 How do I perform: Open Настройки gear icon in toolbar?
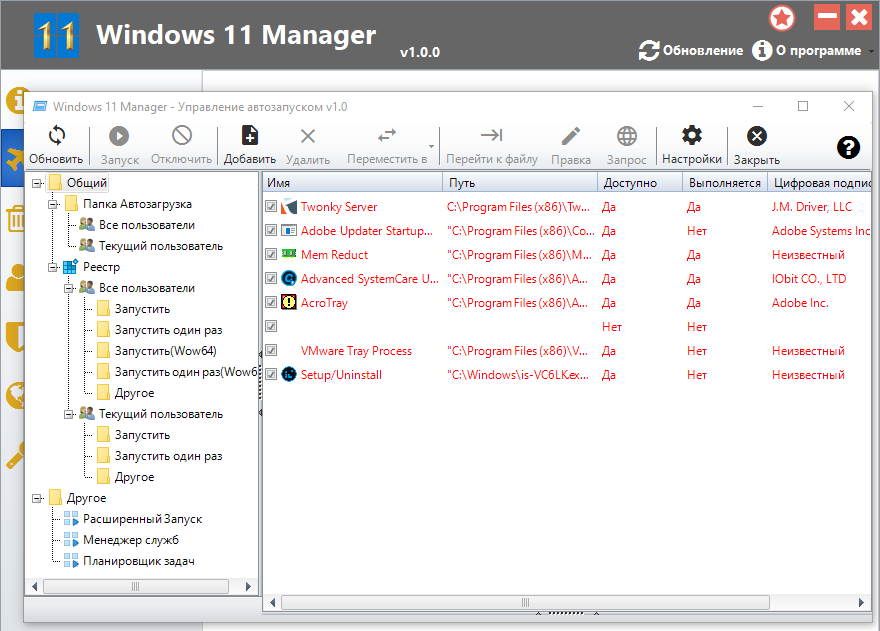click(x=691, y=136)
